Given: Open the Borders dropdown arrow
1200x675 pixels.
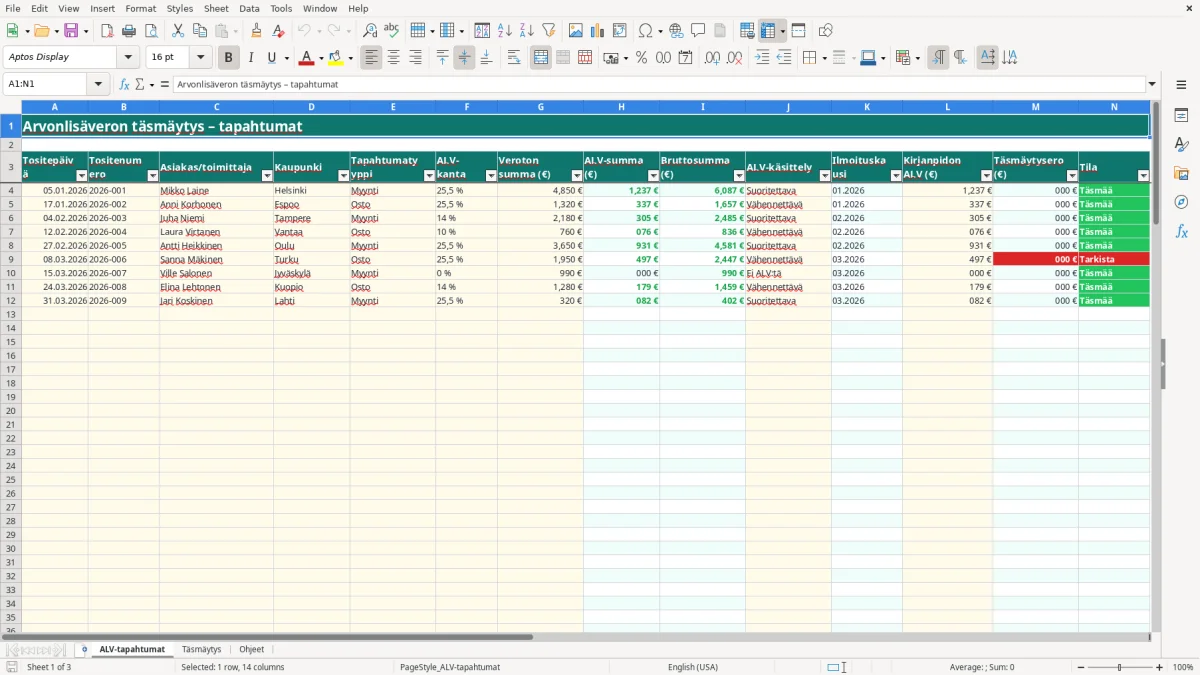Looking at the screenshot, I should [824, 58].
